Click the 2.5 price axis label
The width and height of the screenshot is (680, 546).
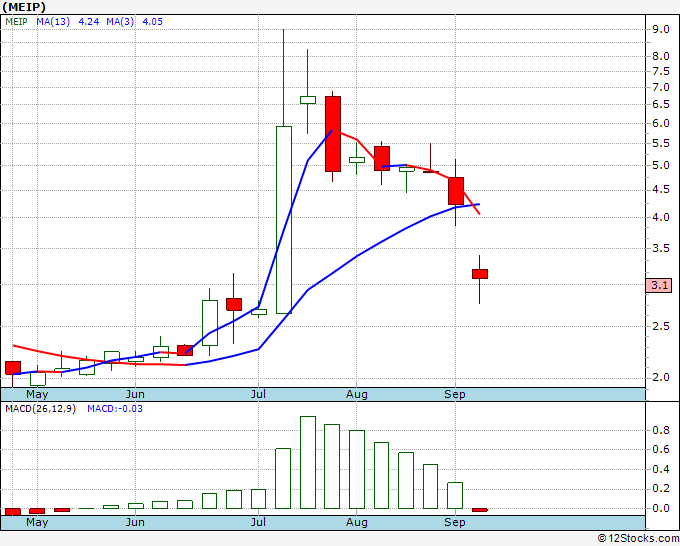661,326
